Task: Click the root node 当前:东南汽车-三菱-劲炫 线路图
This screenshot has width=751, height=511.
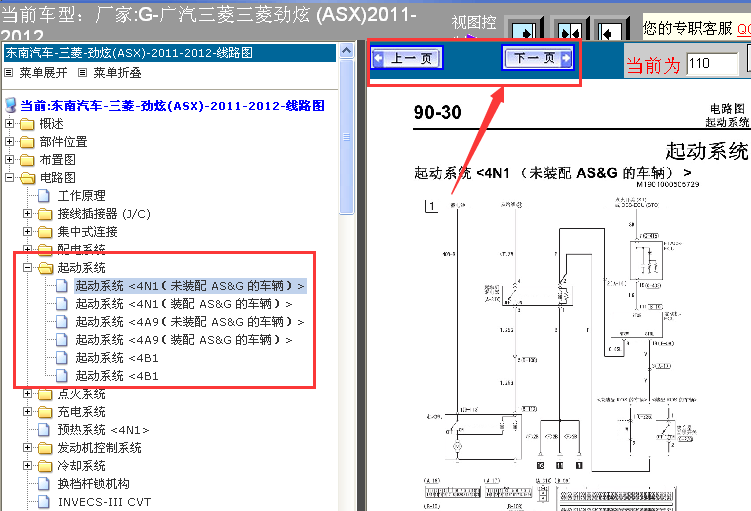Action: coord(172,105)
